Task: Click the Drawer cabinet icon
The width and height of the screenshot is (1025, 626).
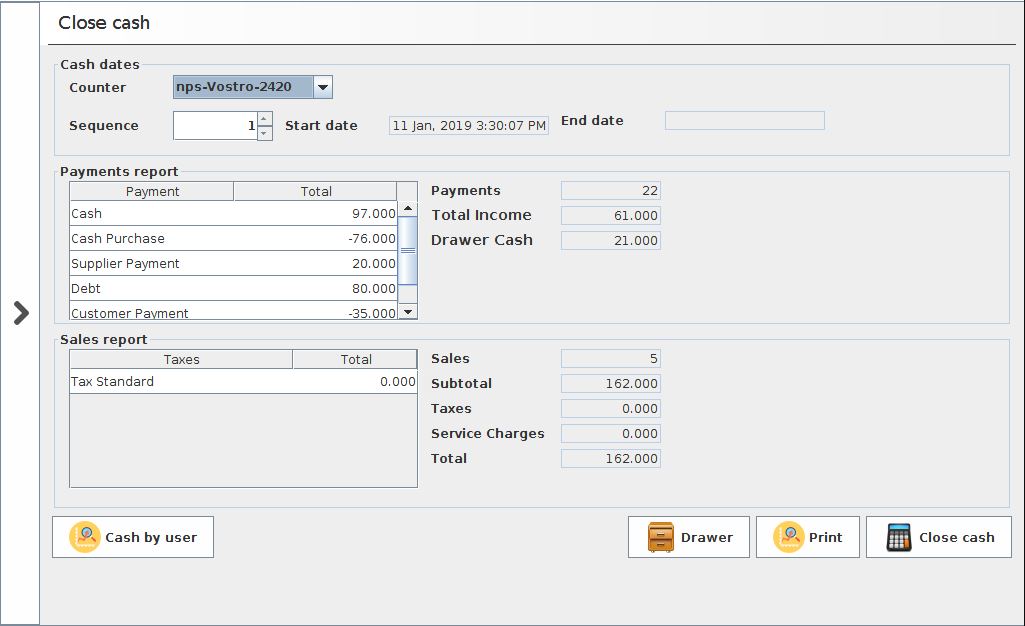Action: (x=661, y=537)
